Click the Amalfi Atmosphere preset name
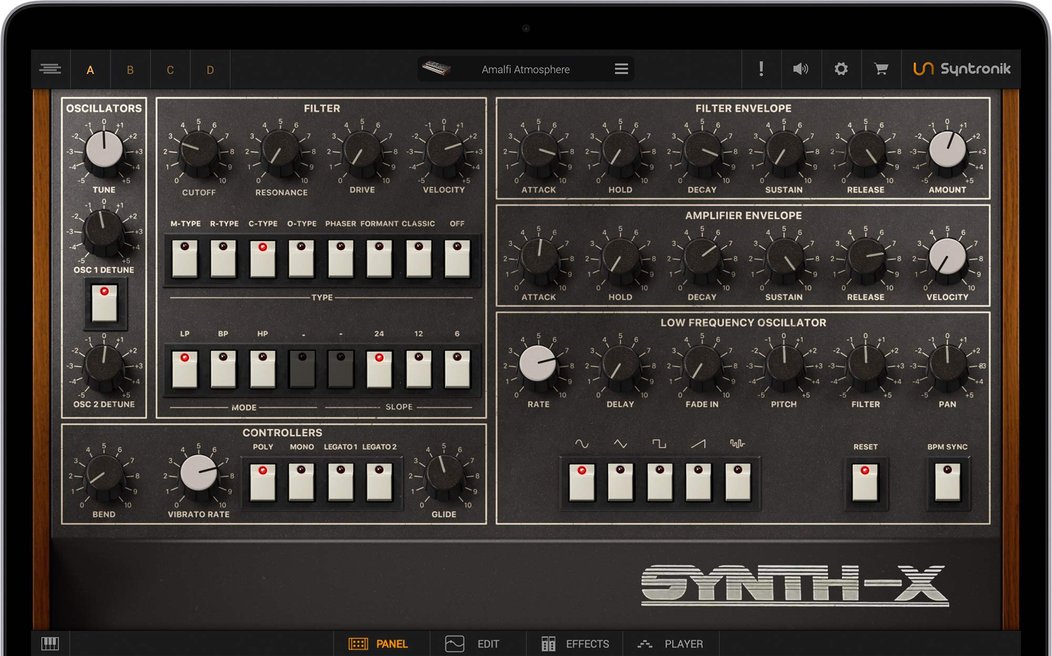 click(x=525, y=70)
